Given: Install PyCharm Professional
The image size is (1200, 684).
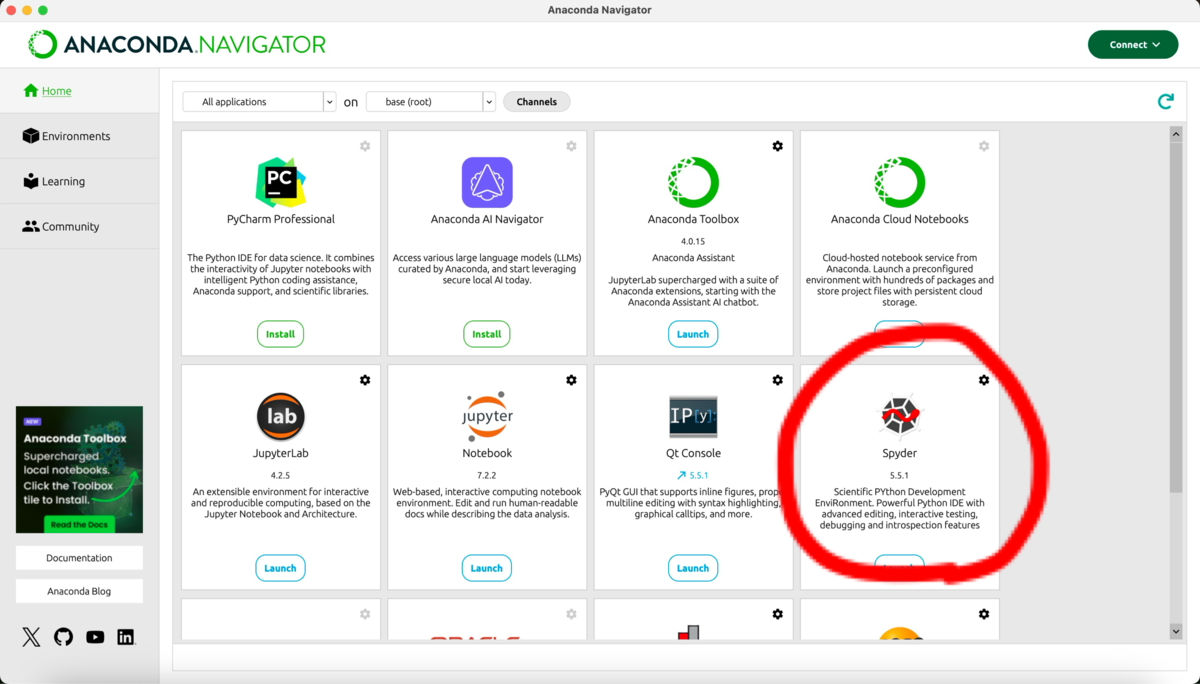Looking at the screenshot, I should [280, 334].
